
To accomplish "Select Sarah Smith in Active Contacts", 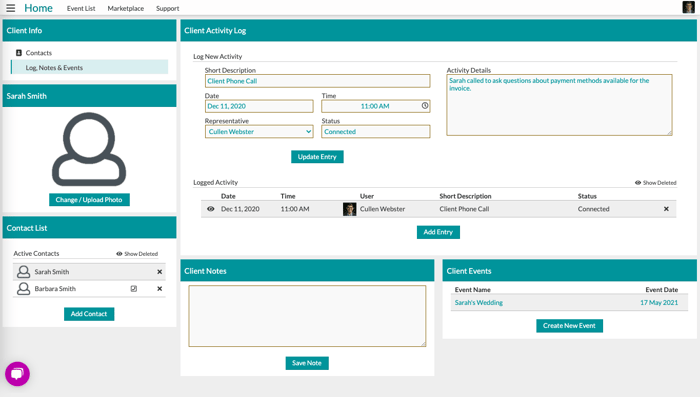I will pos(52,272).
